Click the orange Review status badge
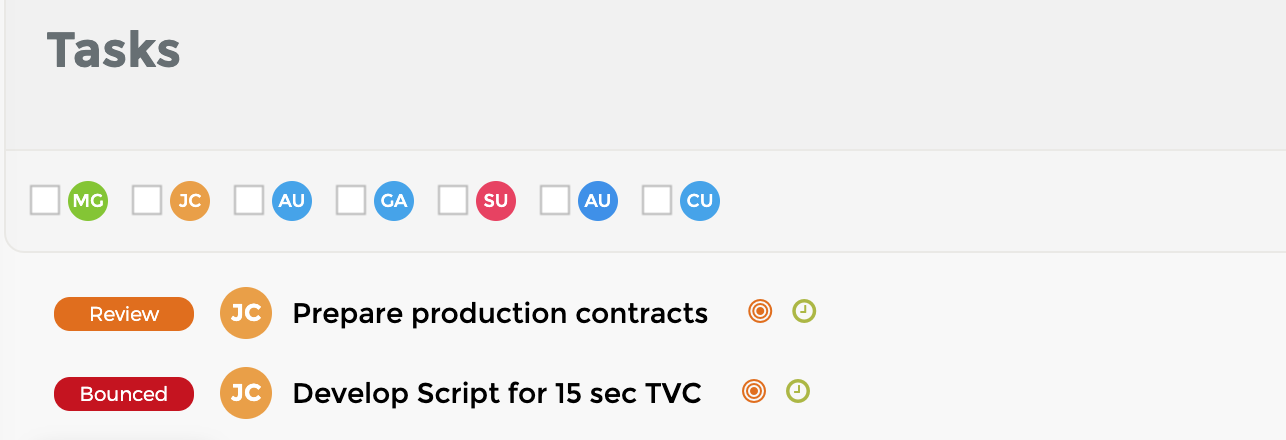 [x=124, y=314]
